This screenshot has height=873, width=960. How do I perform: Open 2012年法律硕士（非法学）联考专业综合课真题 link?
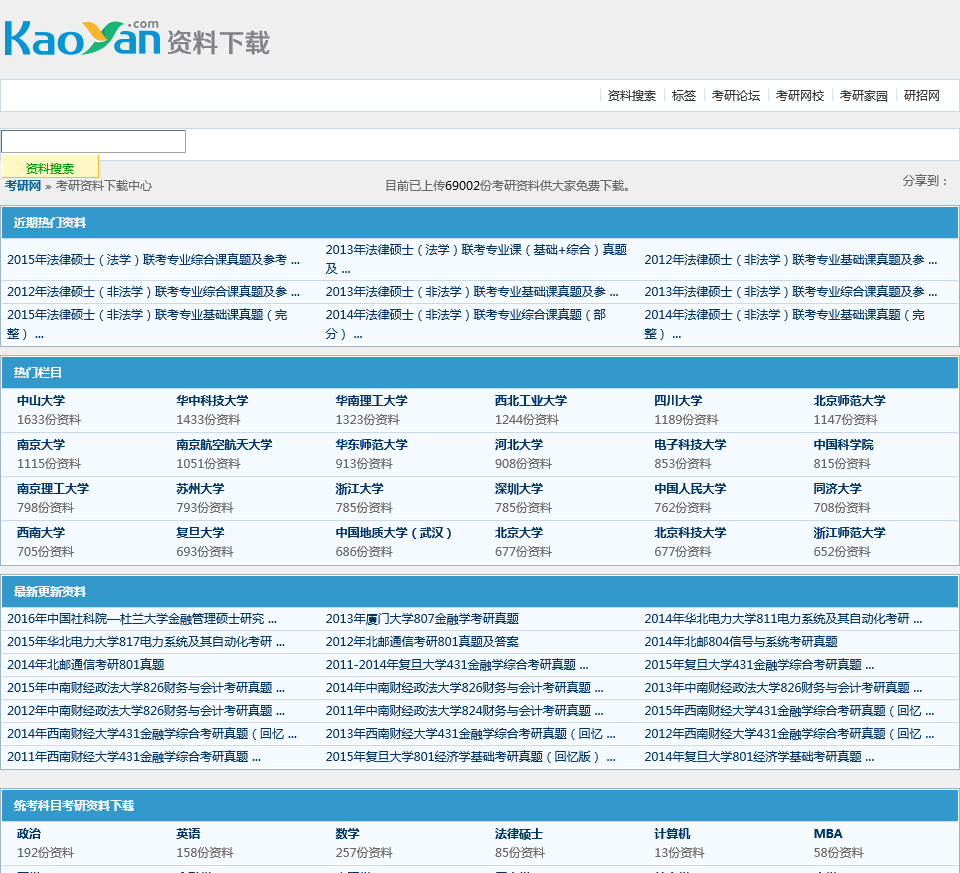(153, 291)
